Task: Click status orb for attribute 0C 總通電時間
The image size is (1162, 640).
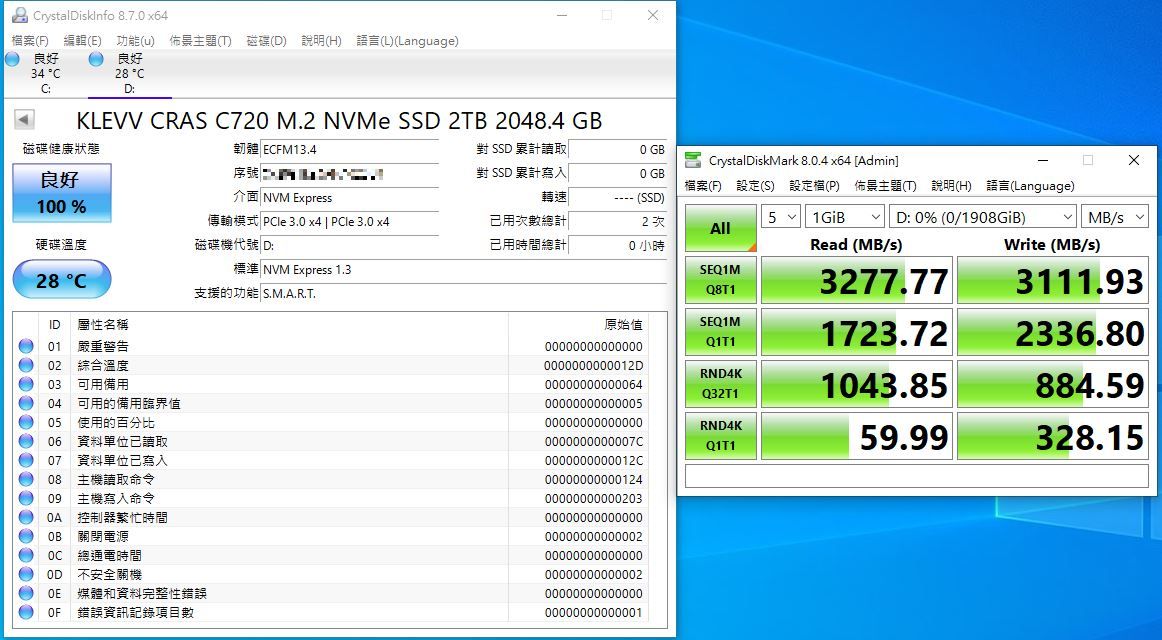Action: point(26,556)
